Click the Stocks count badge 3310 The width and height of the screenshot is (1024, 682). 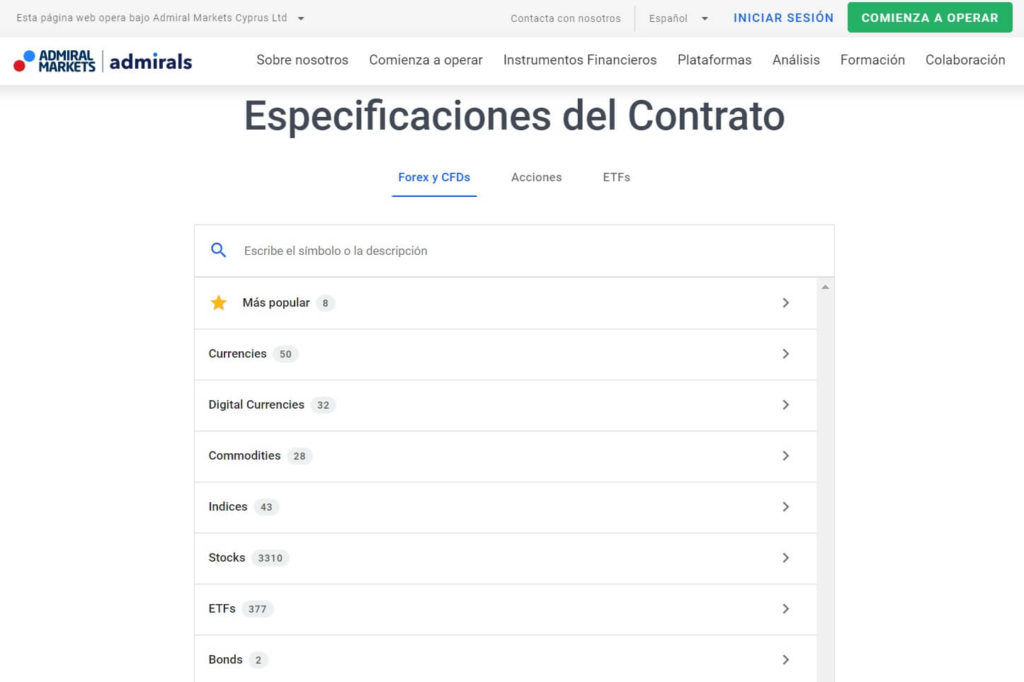(x=270, y=558)
